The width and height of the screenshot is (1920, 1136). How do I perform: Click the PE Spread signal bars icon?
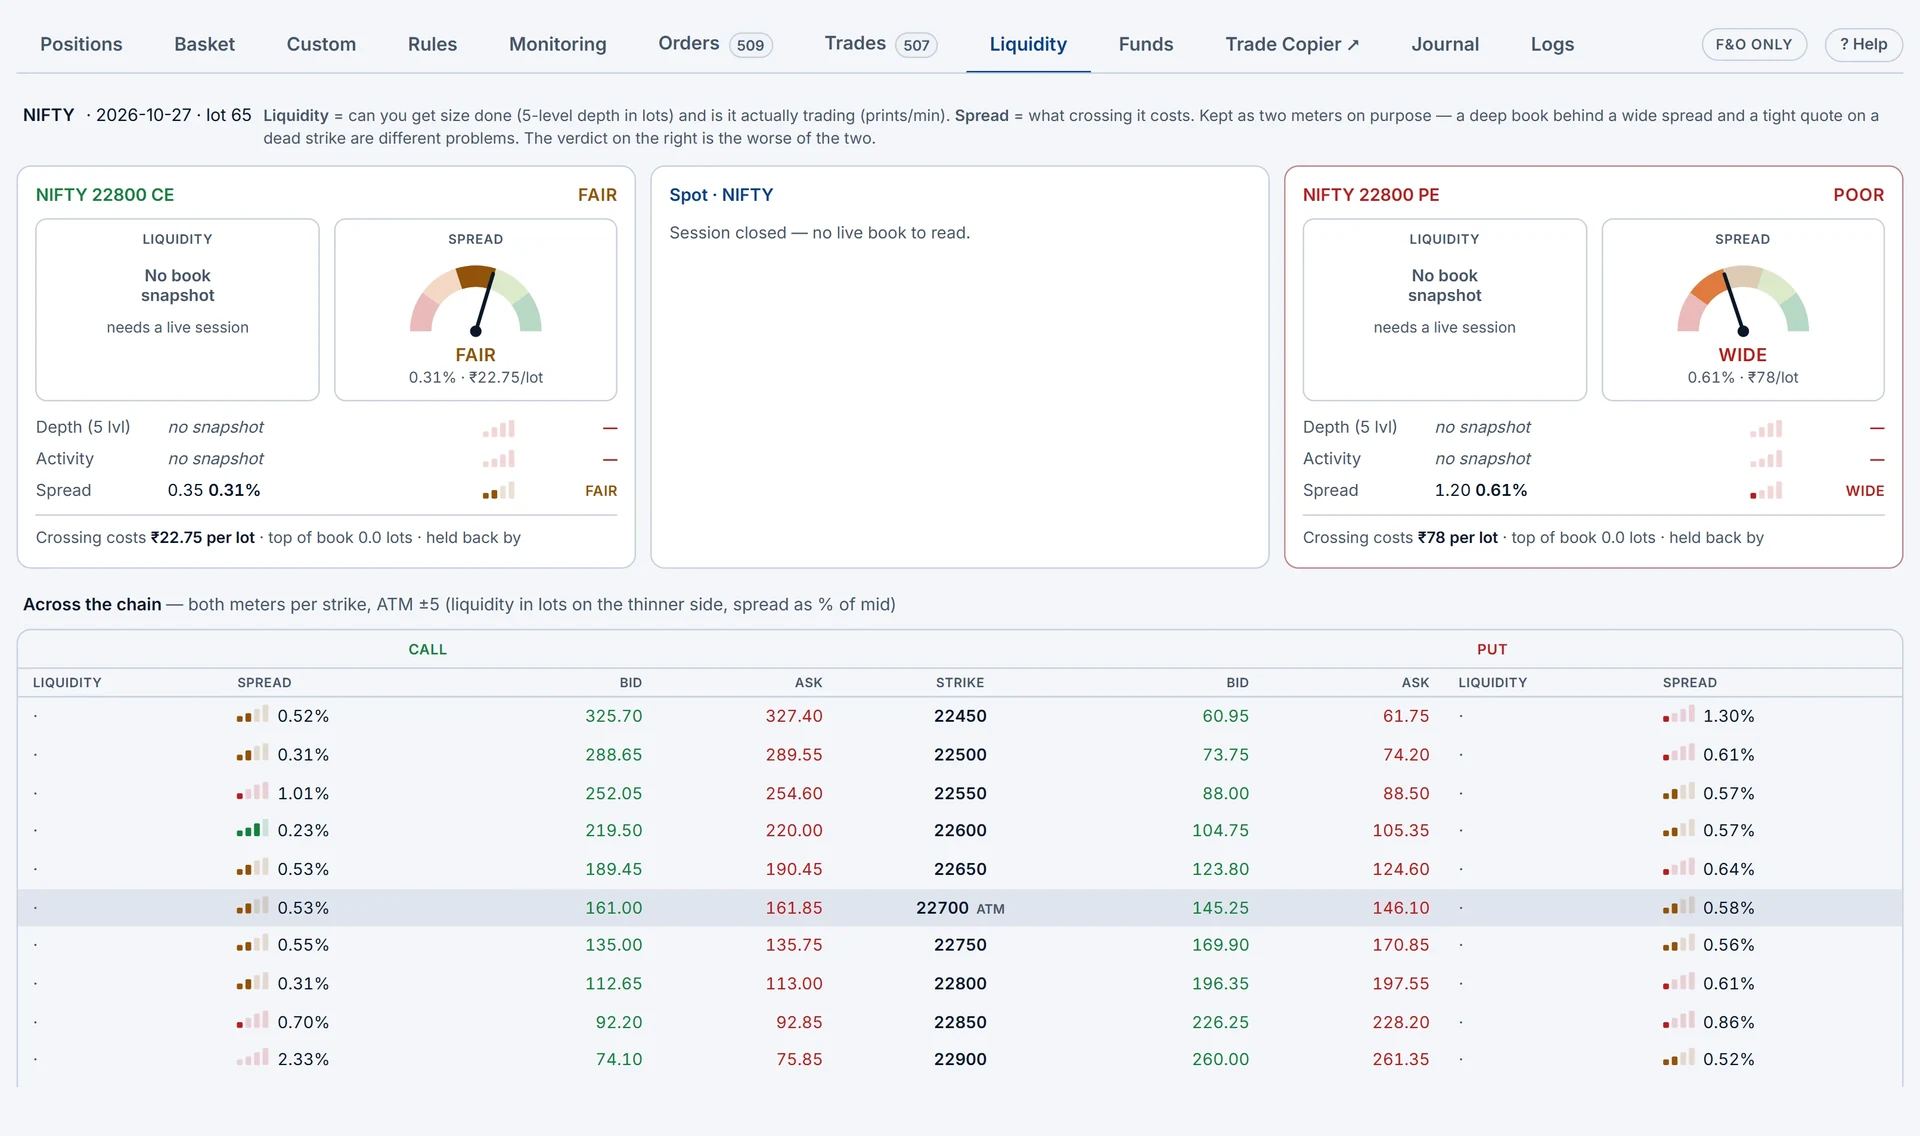click(x=1766, y=491)
